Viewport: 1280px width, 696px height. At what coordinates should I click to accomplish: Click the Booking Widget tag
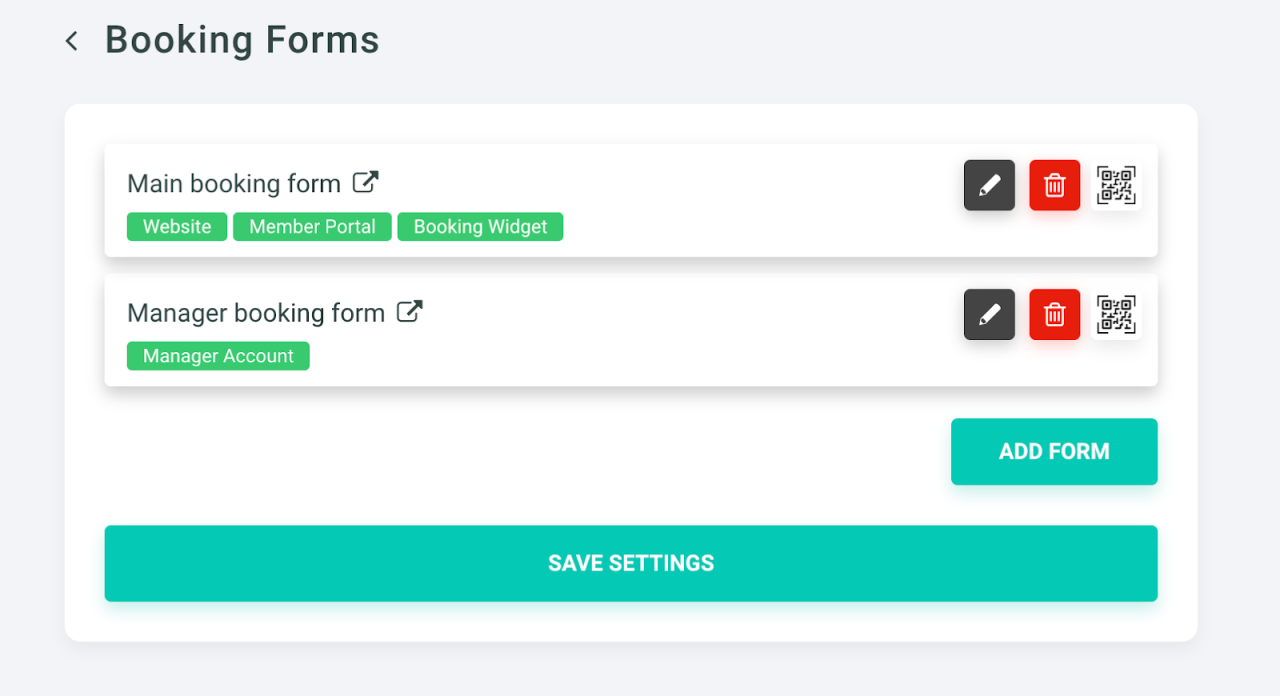pyautogui.click(x=480, y=227)
